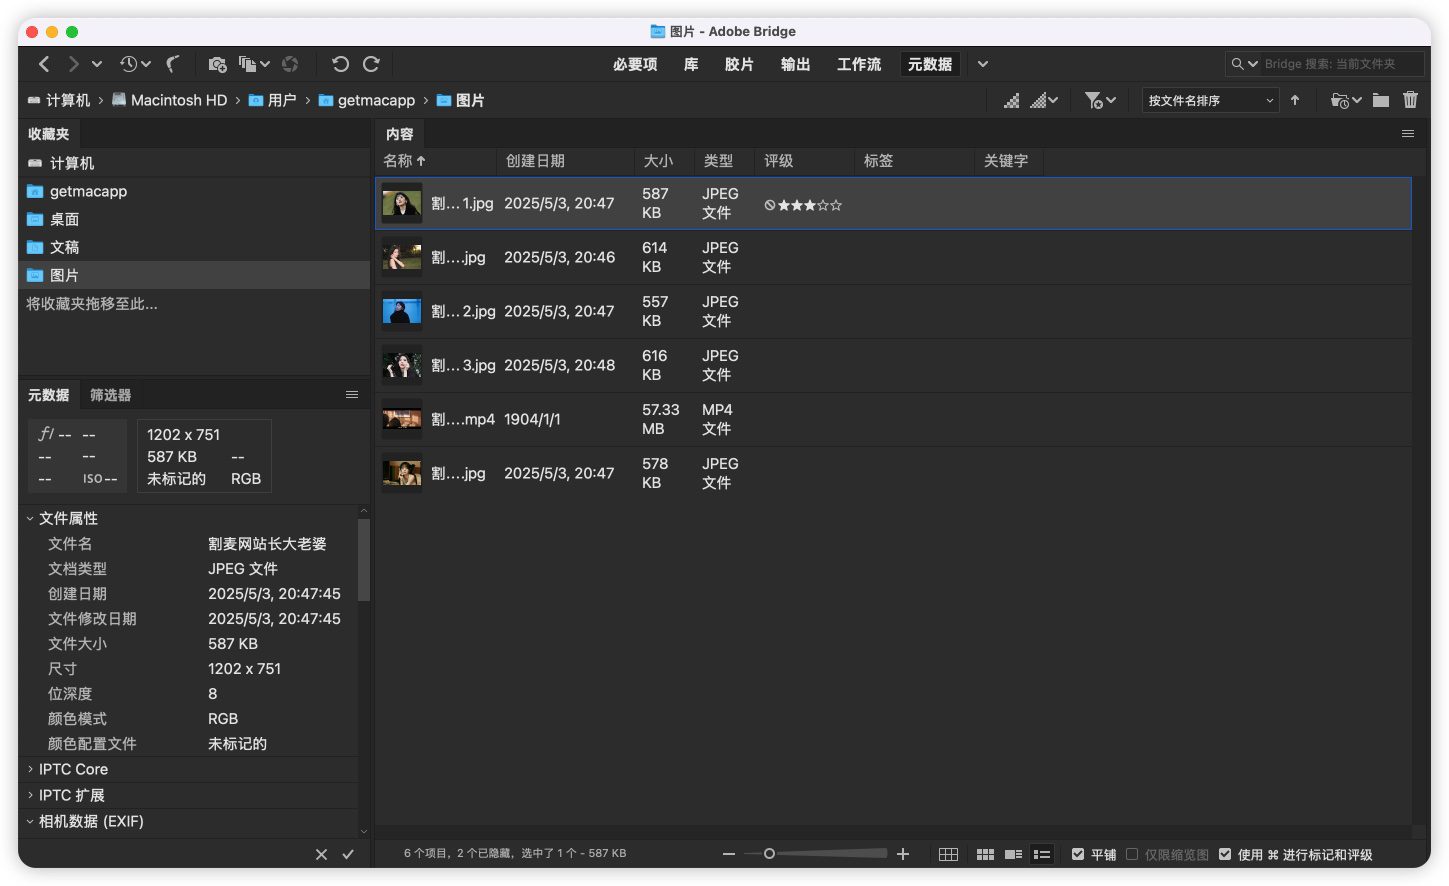Create a new folder with folder icon
1449x886 pixels.
pos(1381,100)
